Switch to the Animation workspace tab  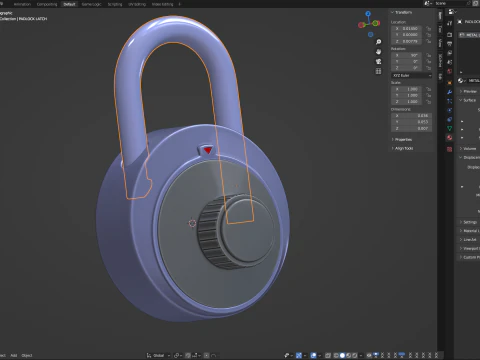click(22, 4)
